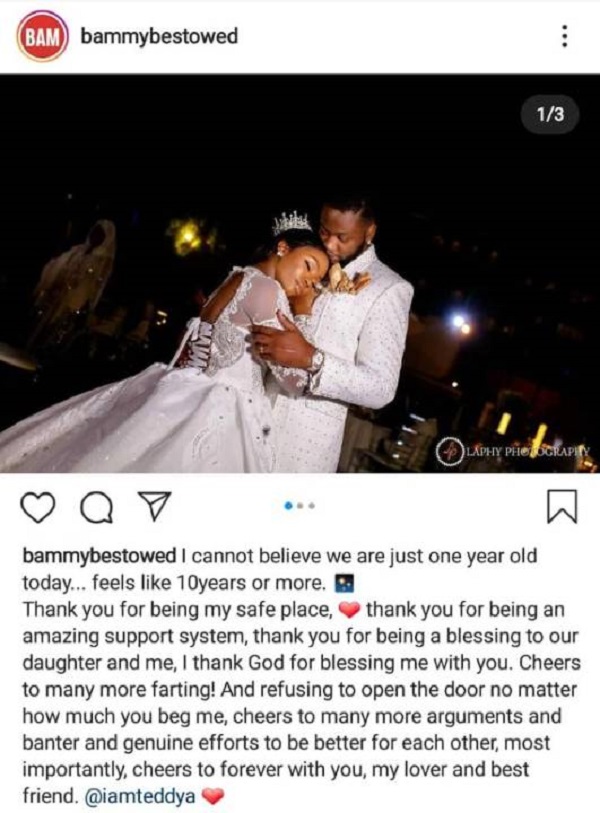Tap the wedding couple photo
The height and width of the screenshot is (813, 600).
[x=300, y=273]
